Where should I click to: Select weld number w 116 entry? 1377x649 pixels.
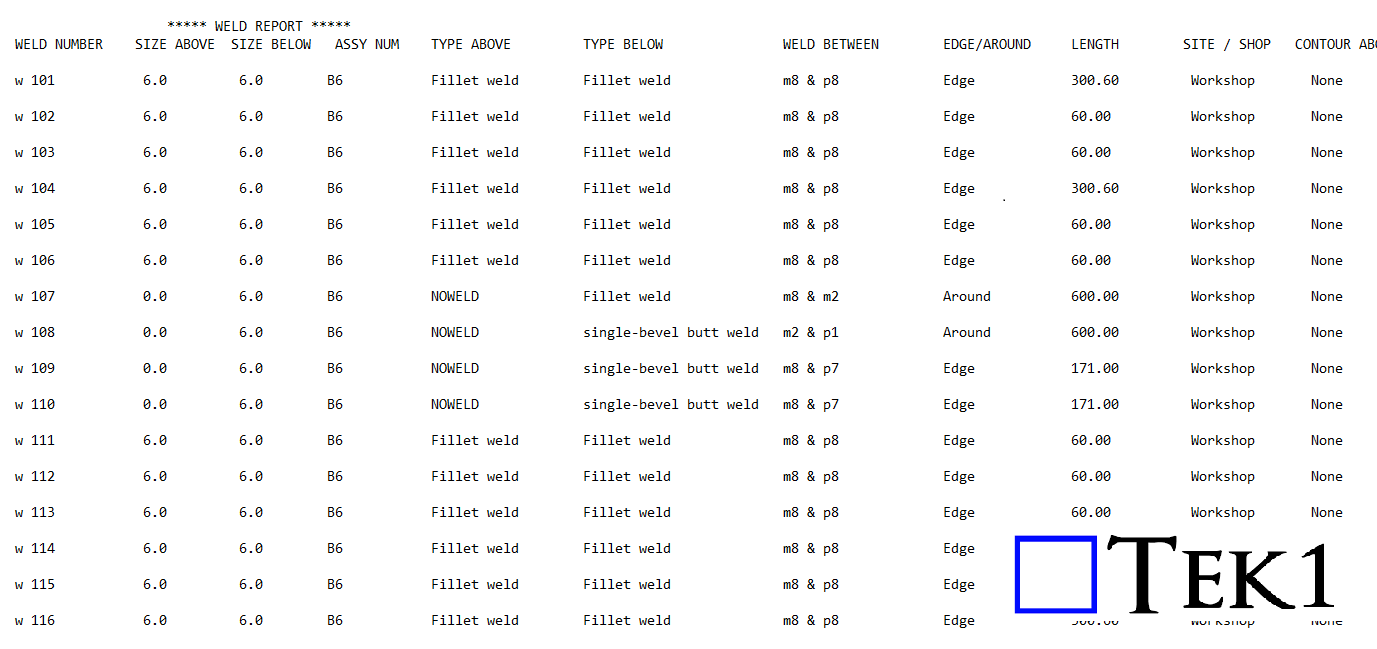click(35, 620)
